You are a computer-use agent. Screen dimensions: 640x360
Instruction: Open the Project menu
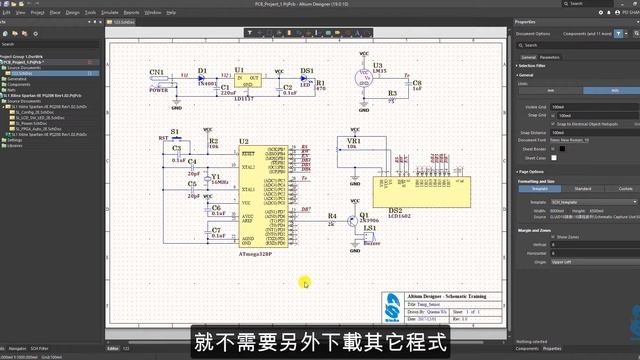point(38,13)
